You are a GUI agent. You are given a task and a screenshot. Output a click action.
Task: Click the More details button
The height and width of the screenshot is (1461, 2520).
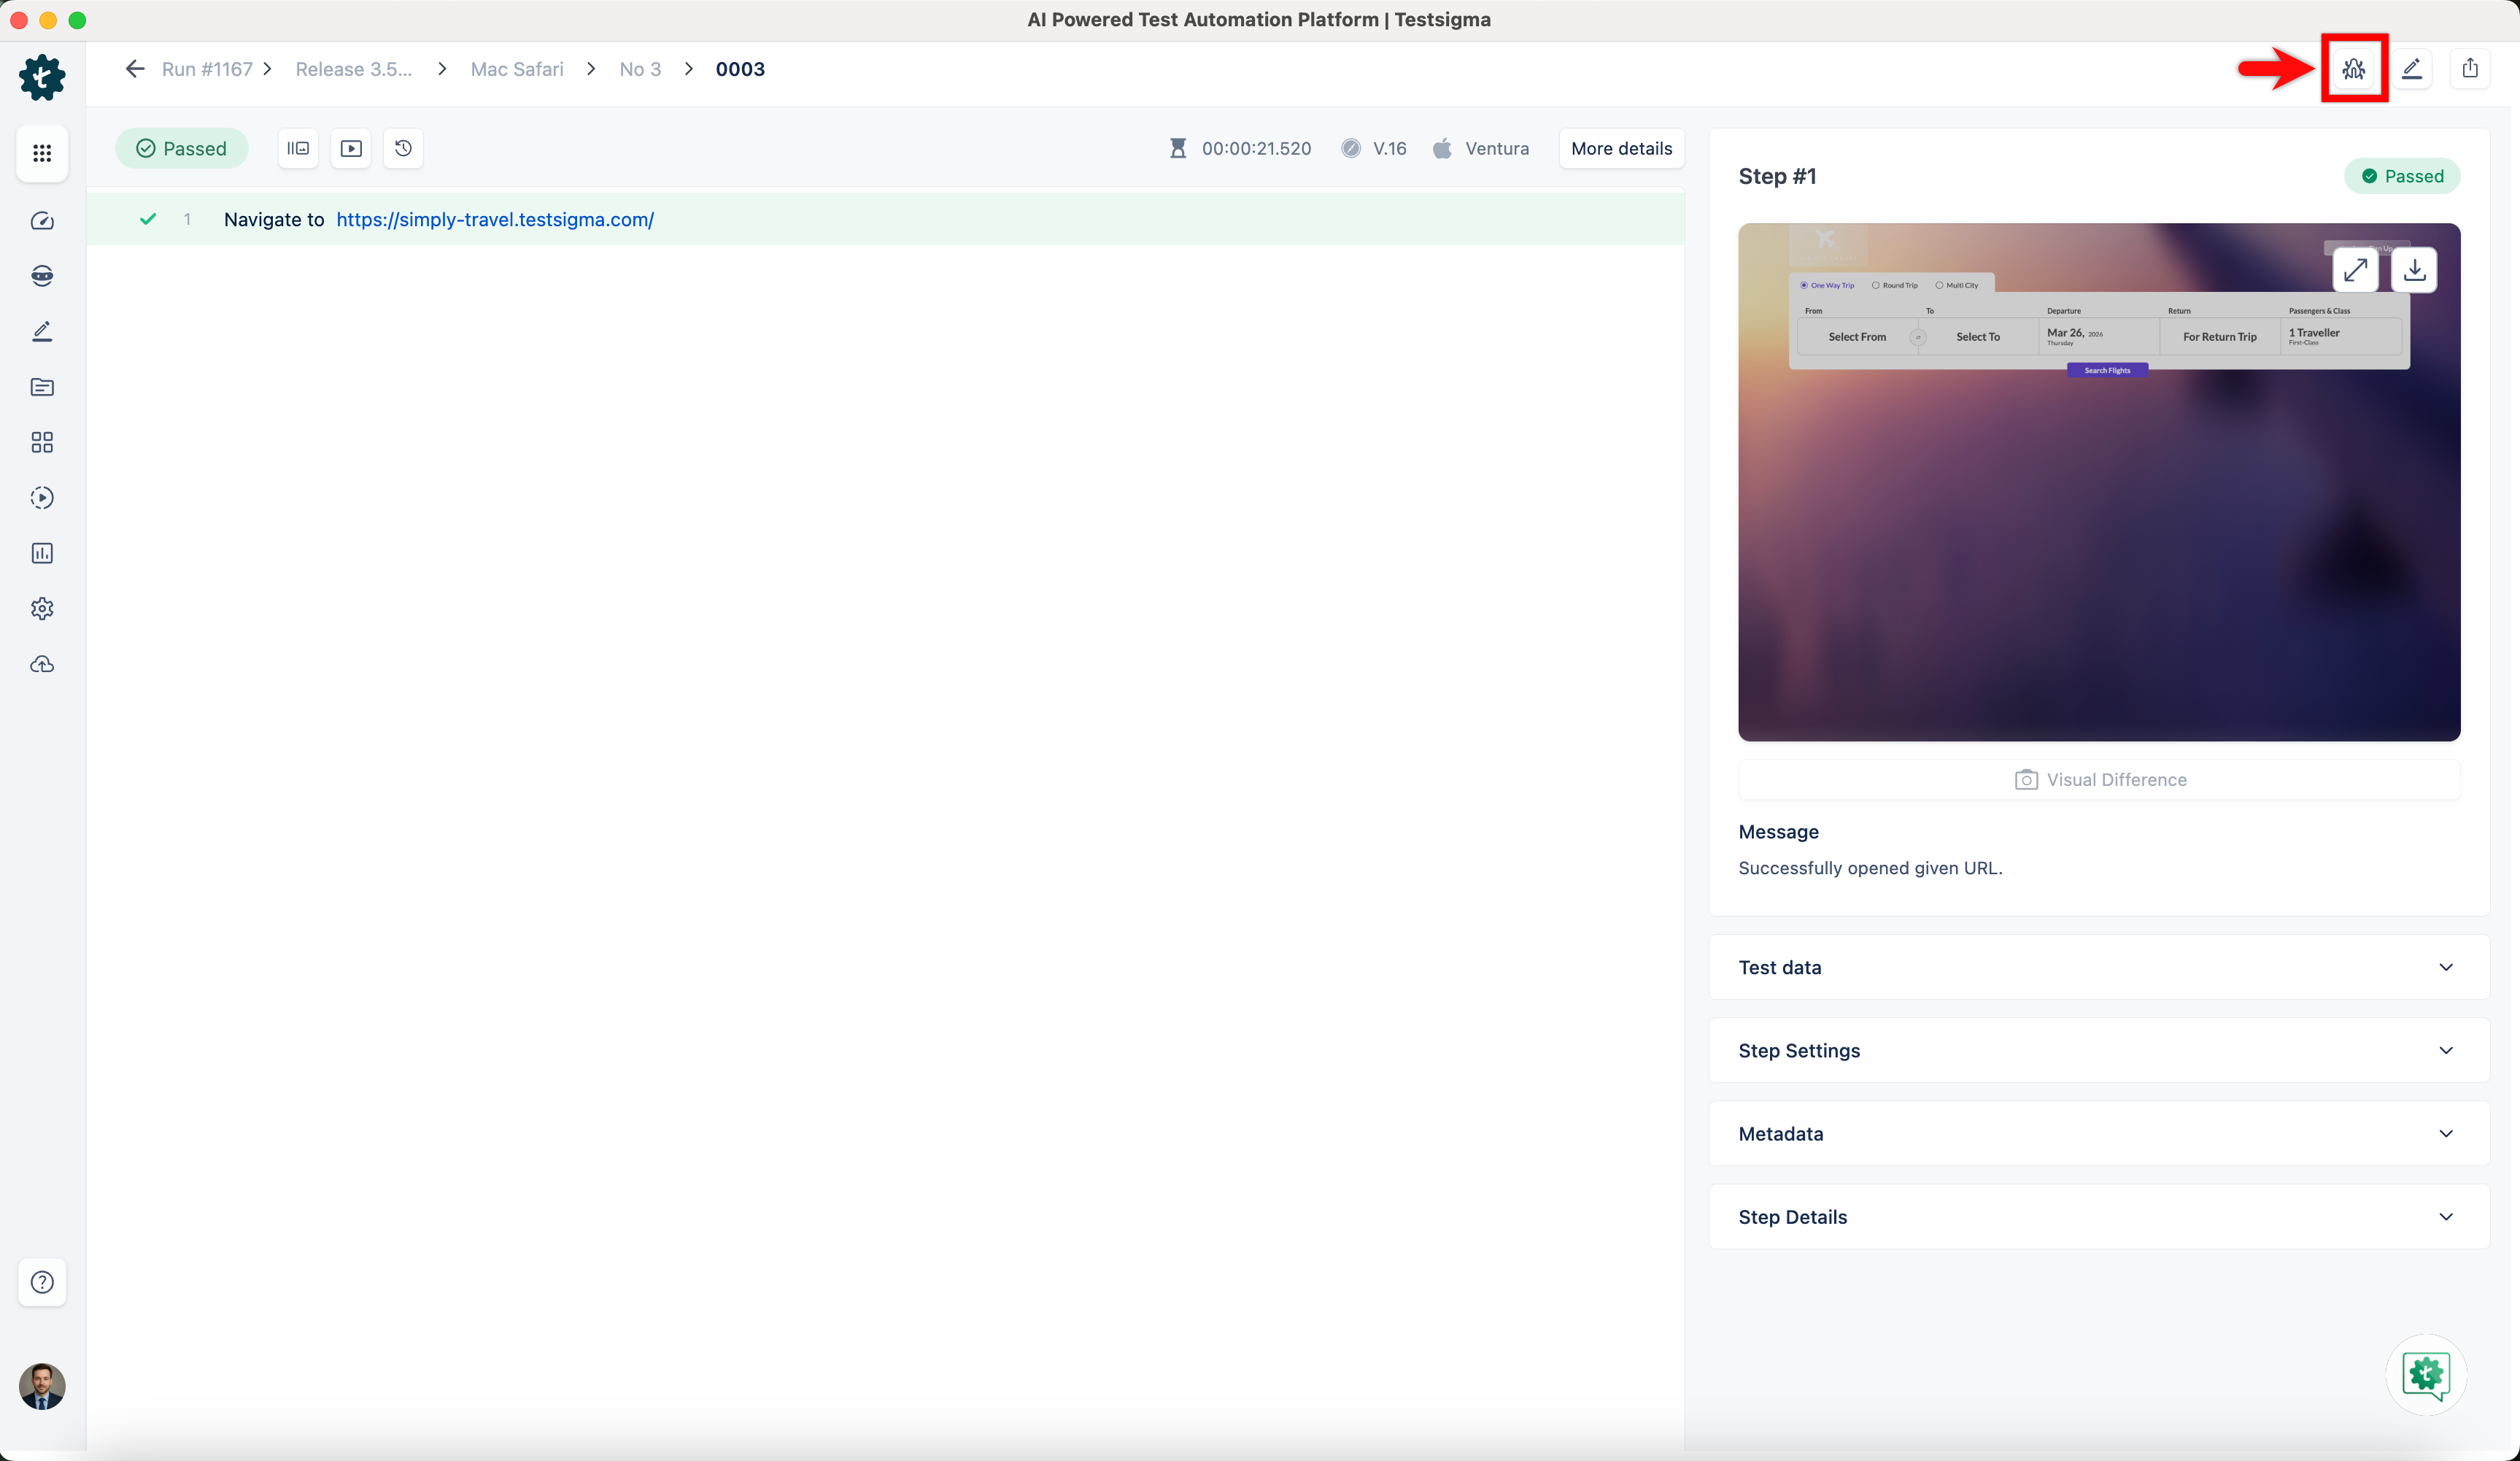coord(1621,148)
